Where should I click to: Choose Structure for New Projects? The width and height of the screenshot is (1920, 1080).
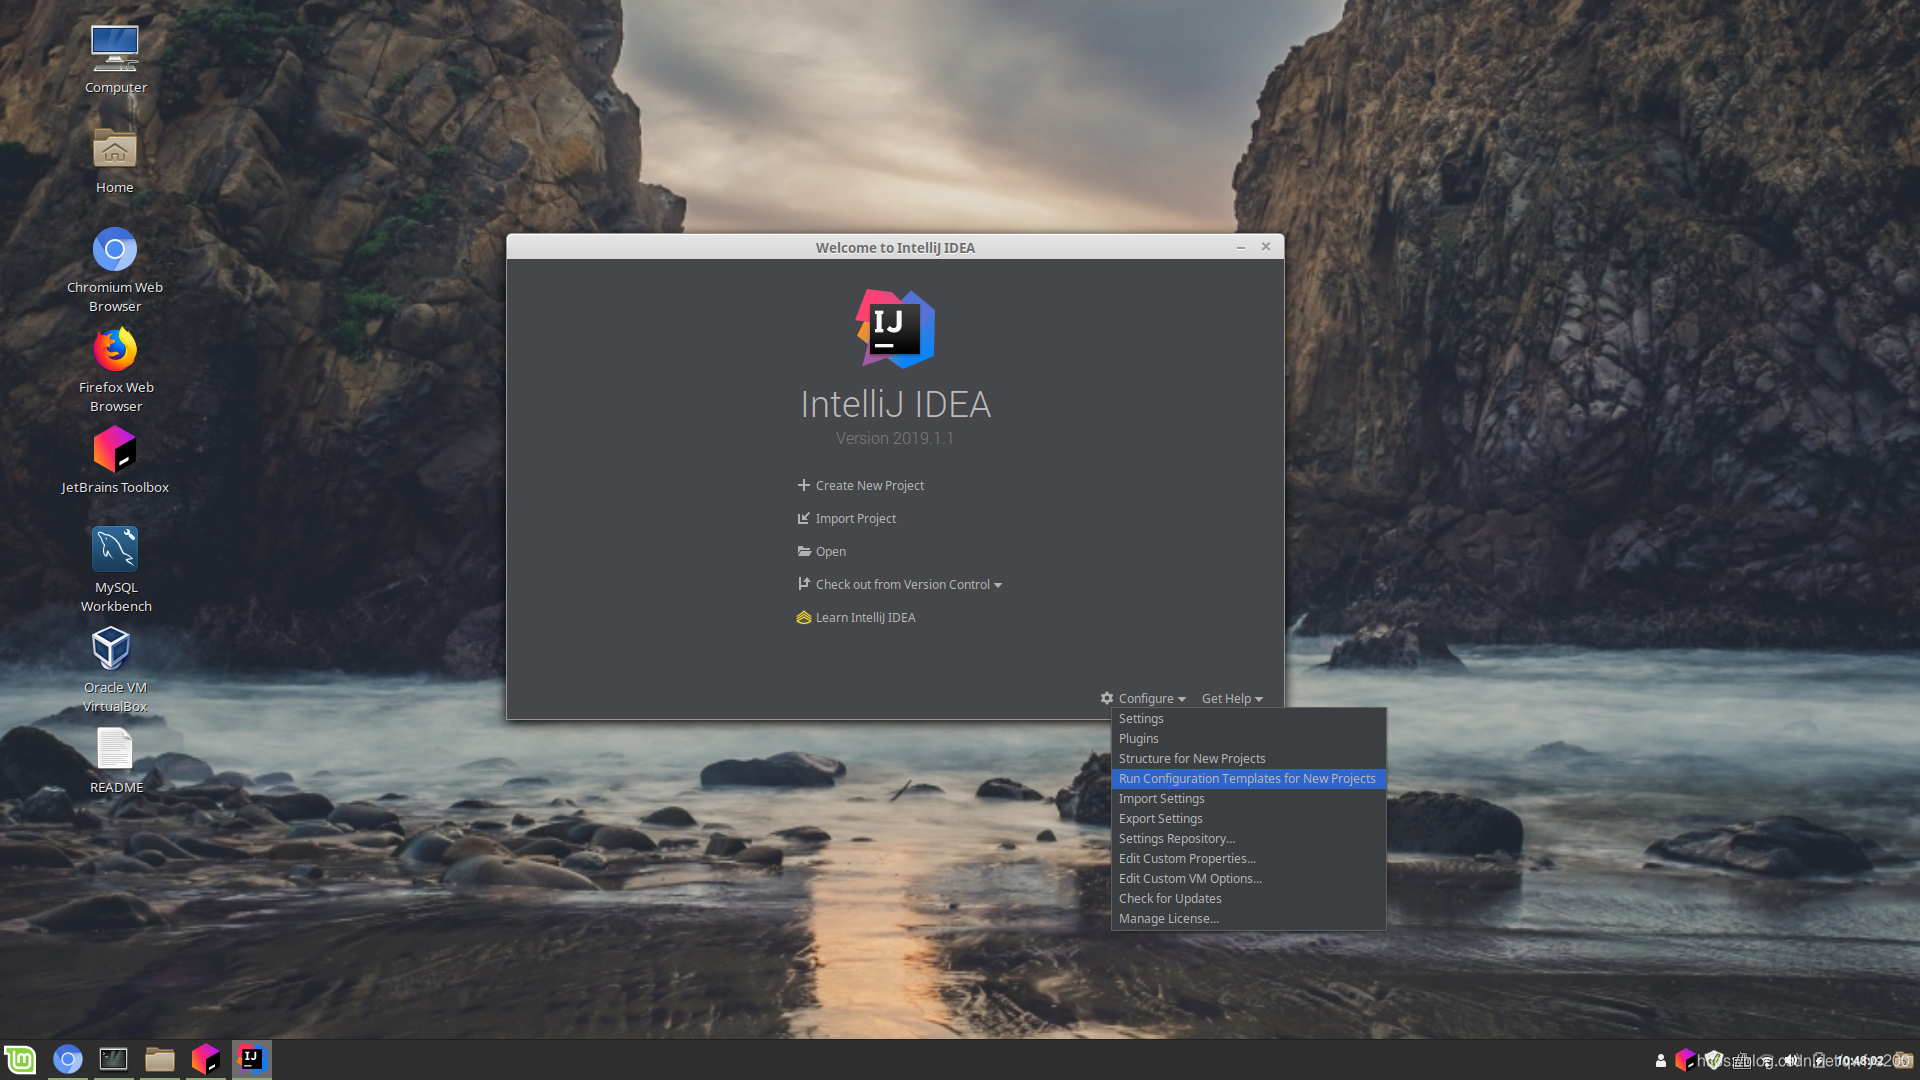pyautogui.click(x=1248, y=758)
